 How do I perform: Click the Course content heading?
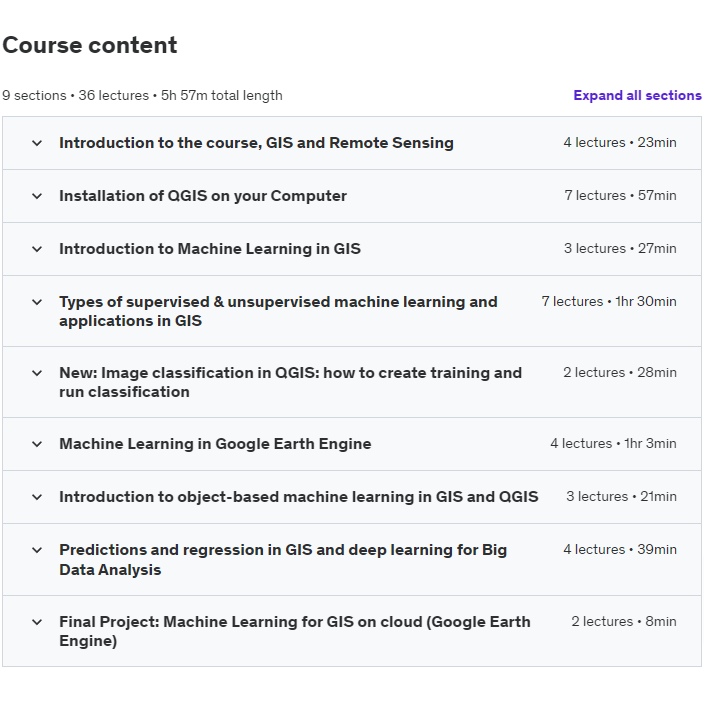[x=90, y=45]
